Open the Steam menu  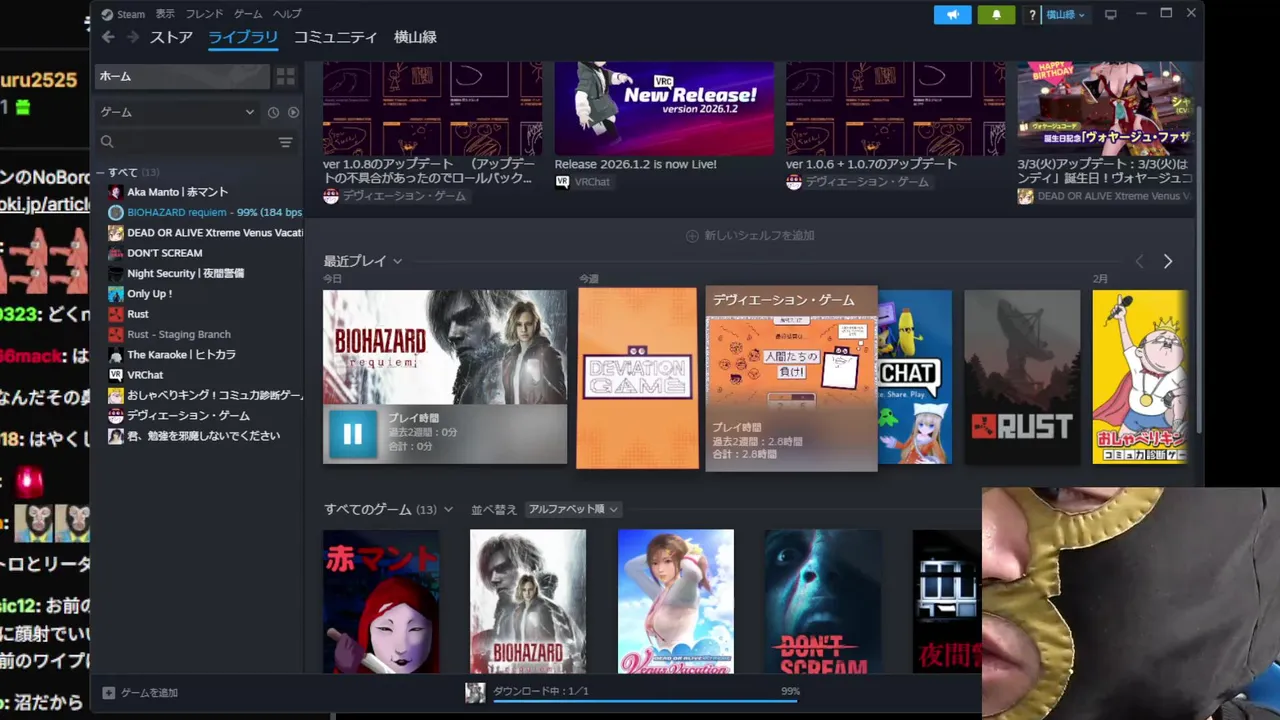(124, 14)
